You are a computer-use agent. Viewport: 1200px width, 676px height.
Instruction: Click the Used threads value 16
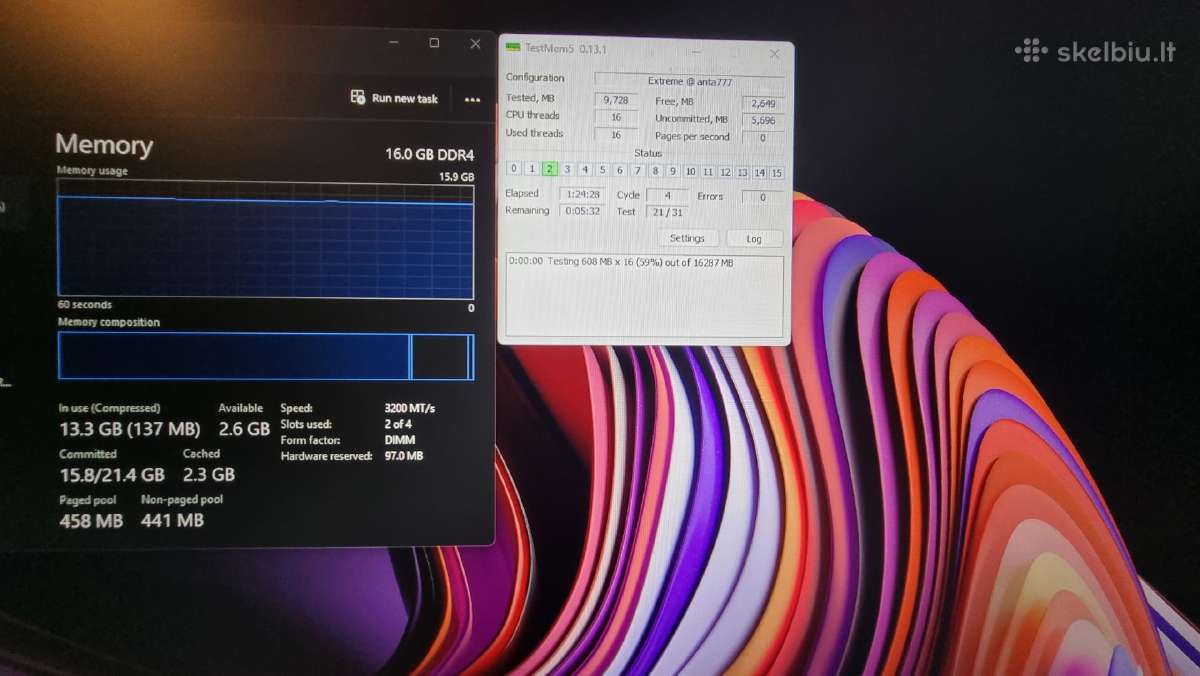(x=616, y=135)
